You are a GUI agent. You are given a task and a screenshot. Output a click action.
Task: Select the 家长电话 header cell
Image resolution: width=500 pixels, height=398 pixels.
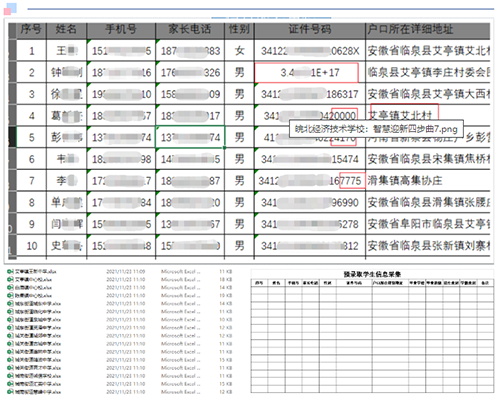click(190, 30)
